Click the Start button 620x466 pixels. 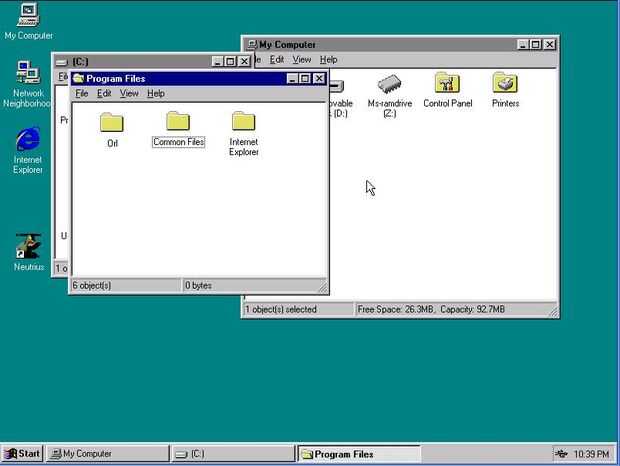coord(23,453)
